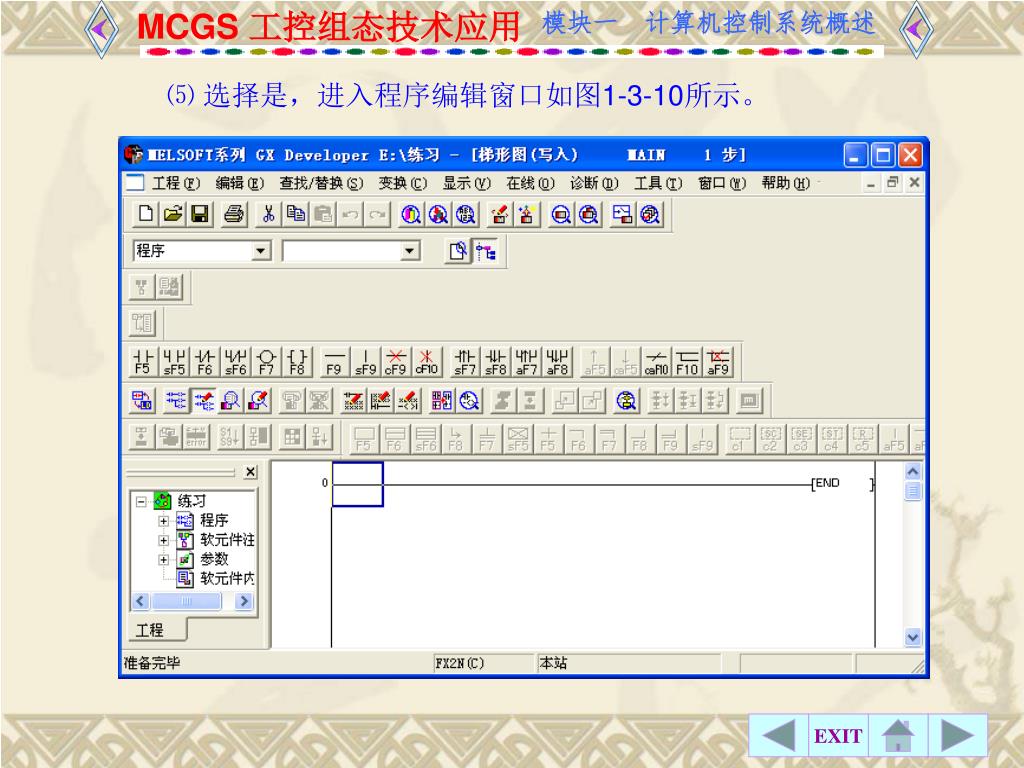Click the blue ladder cursor cell at step 0
Screen dimensions: 1024x768
pyautogui.click(x=357, y=484)
